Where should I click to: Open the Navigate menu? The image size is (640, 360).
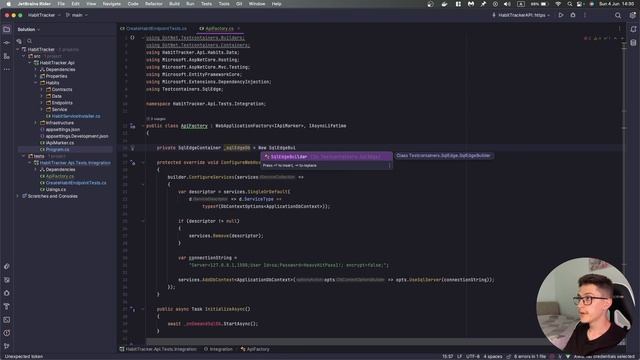[111, 4]
